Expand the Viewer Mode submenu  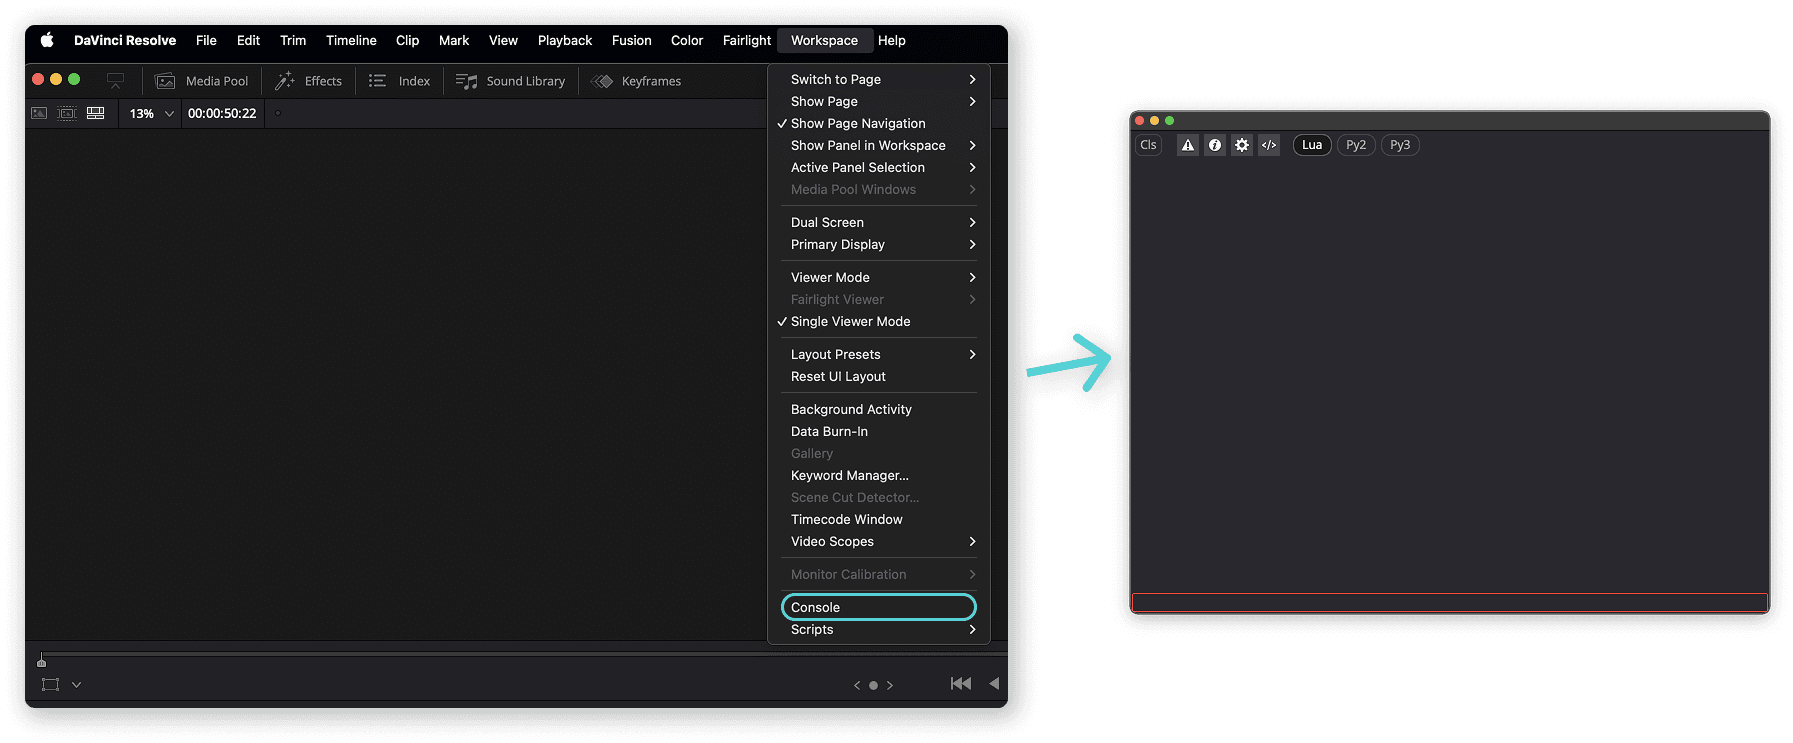click(x=878, y=277)
